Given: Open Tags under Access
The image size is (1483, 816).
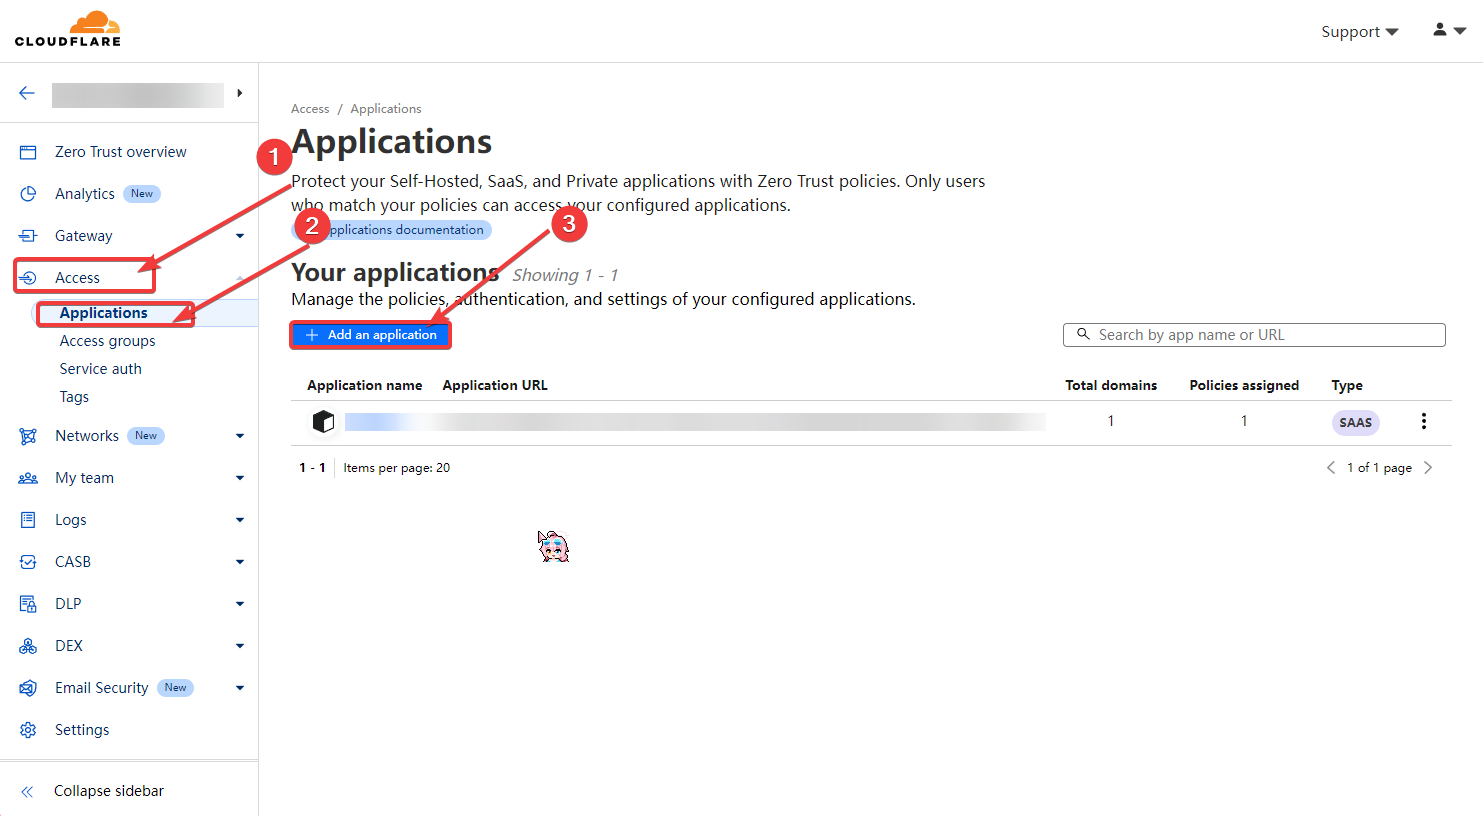Looking at the screenshot, I should pos(74,397).
